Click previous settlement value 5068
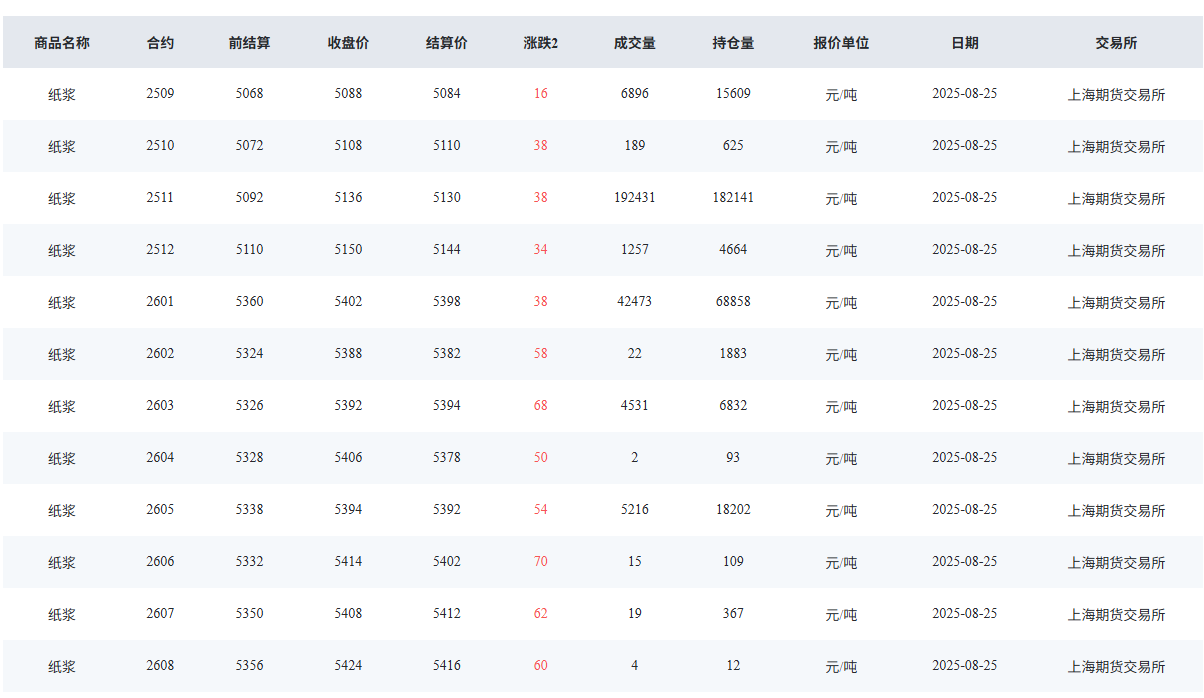 click(250, 94)
